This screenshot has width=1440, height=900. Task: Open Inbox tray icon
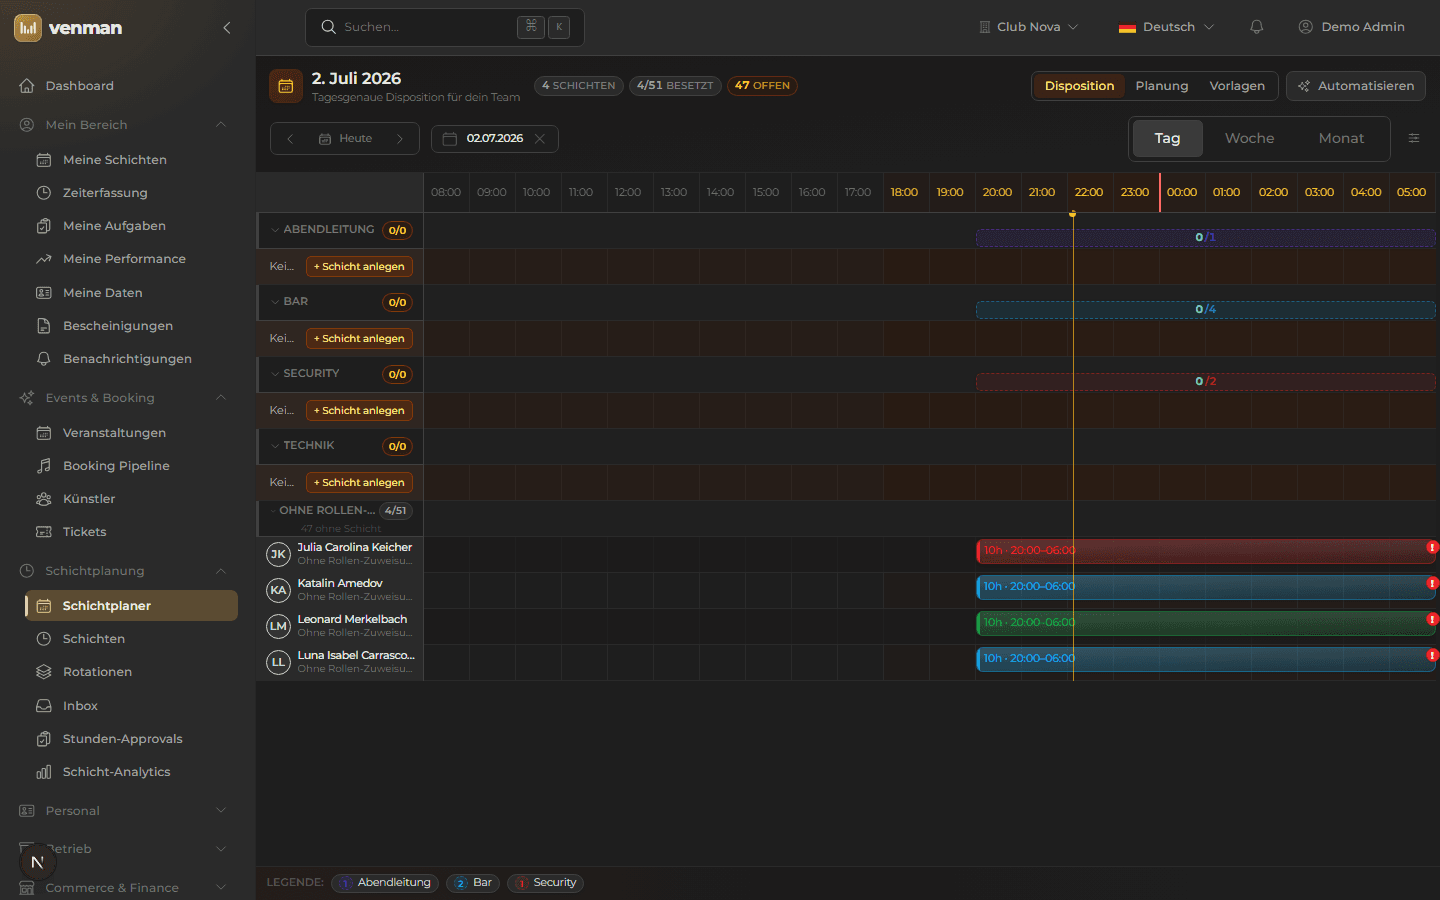click(x=44, y=706)
